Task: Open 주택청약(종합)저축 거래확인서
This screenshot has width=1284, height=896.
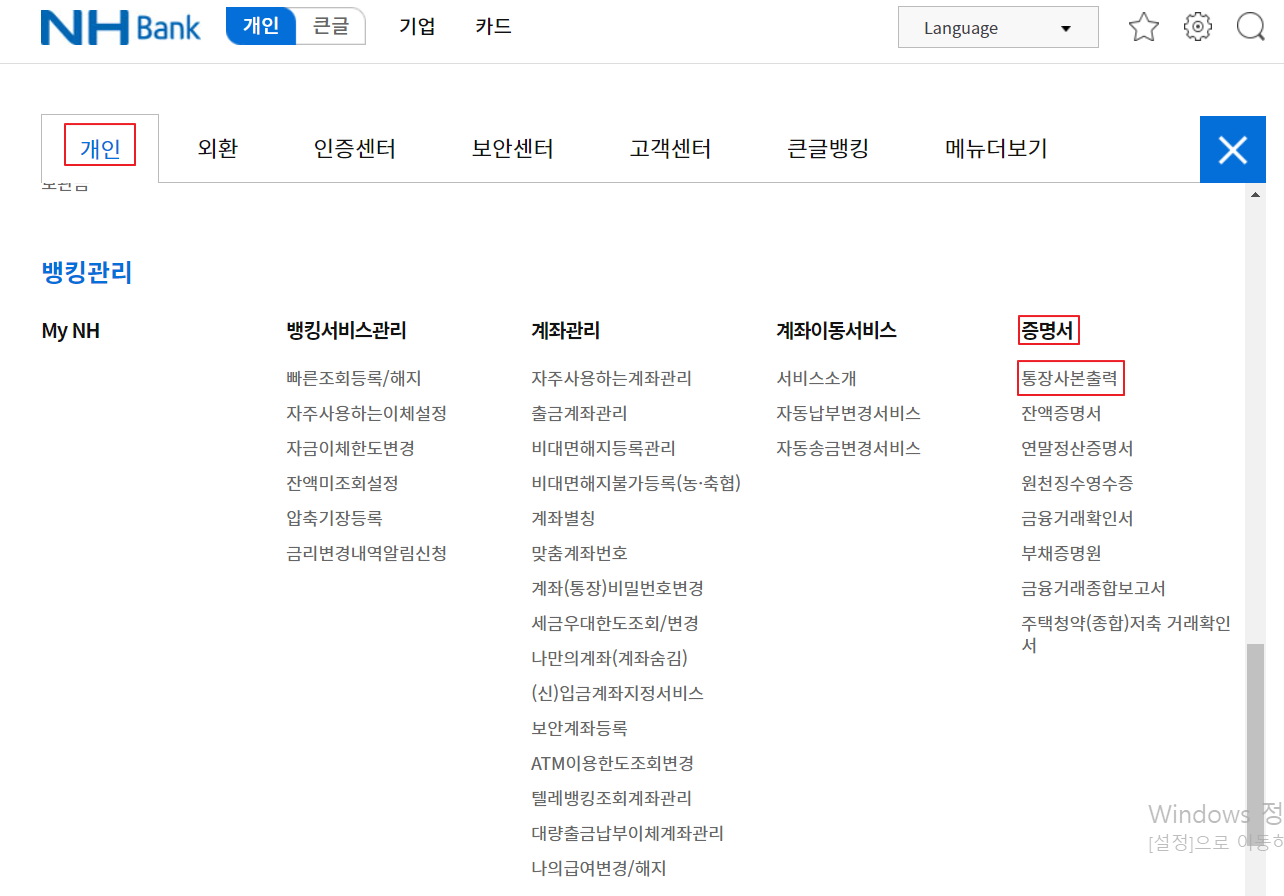Action: pyautogui.click(x=1126, y=634)
